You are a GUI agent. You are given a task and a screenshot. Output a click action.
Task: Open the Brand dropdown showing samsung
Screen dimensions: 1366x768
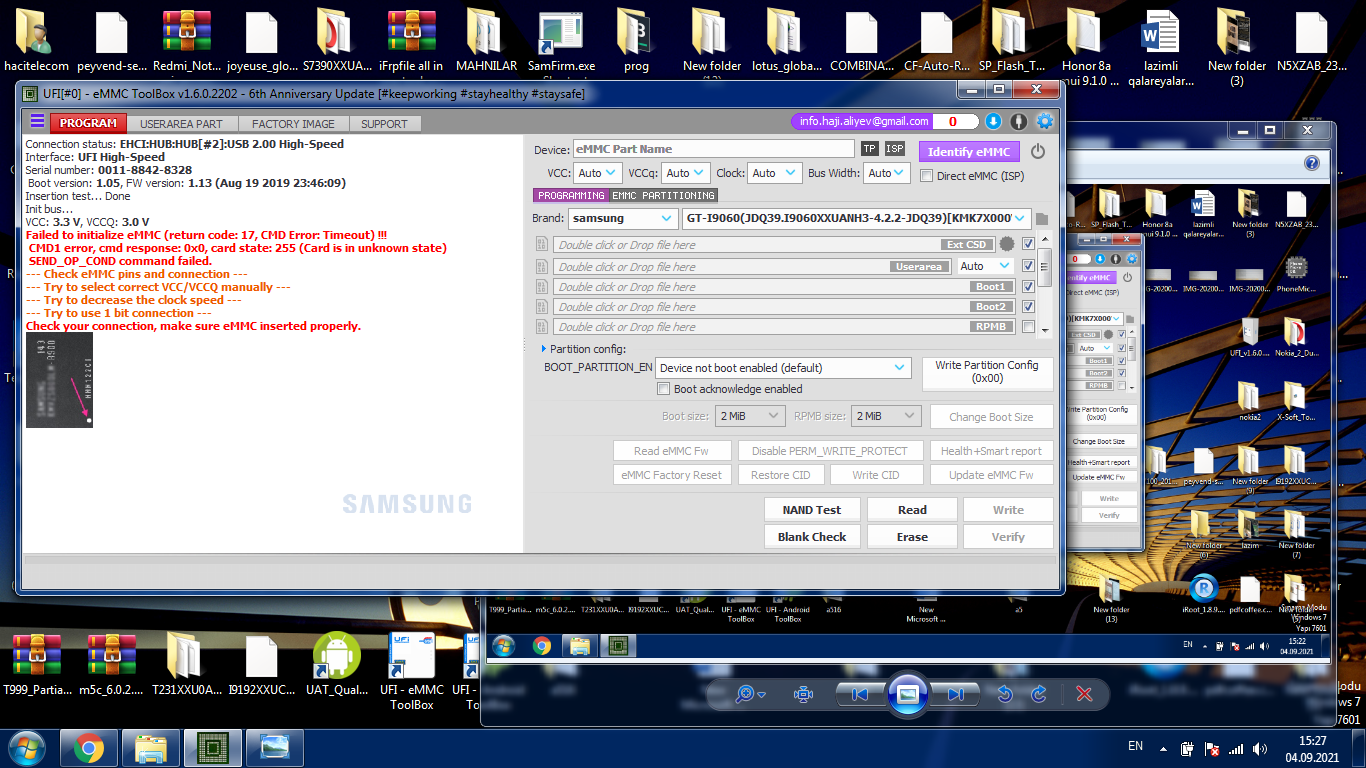click(623, 218)
